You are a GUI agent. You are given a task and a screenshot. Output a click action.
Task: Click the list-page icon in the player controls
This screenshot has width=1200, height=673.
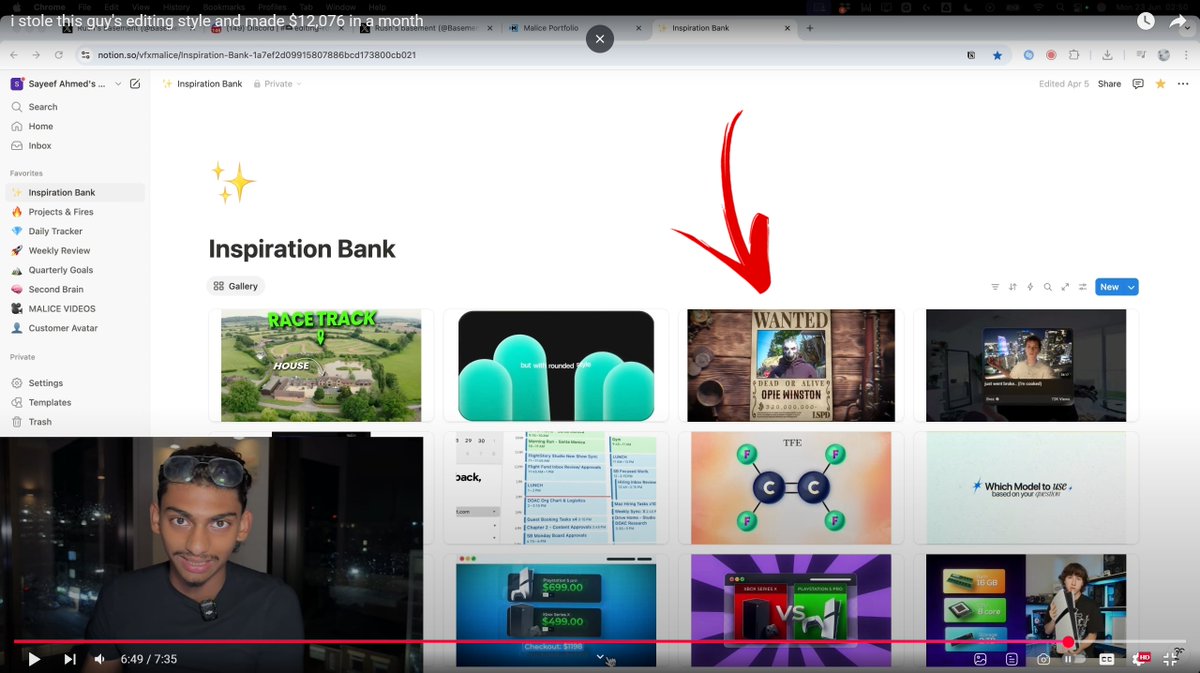[x=1012, y=659]
